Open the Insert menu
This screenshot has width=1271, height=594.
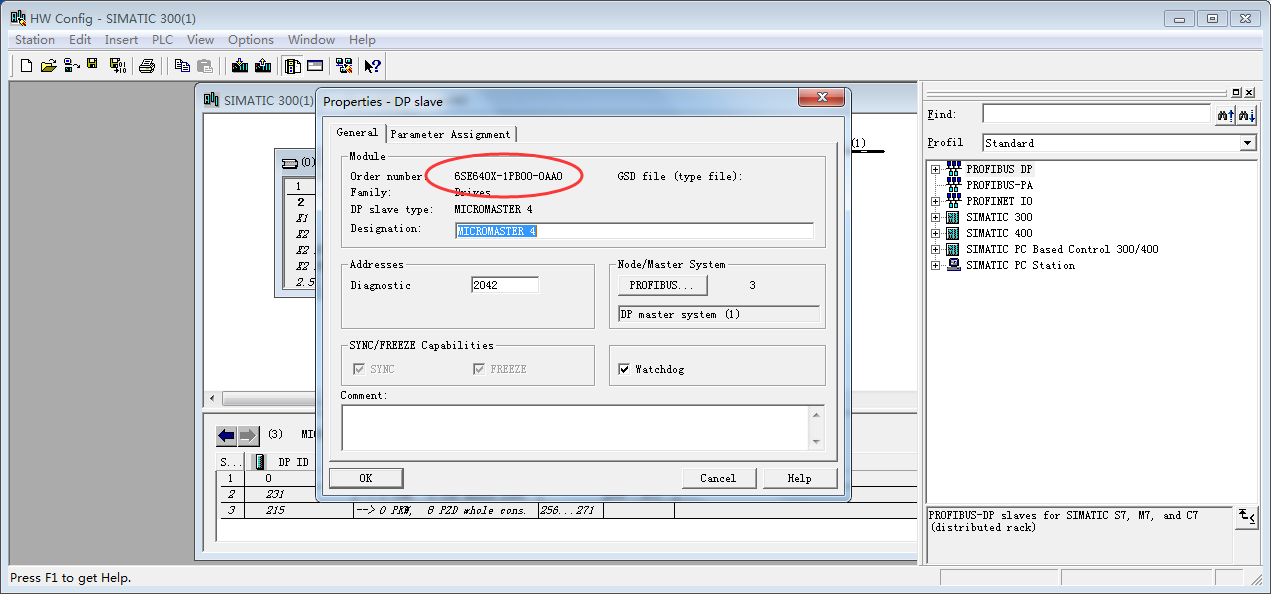pos(122,40)
